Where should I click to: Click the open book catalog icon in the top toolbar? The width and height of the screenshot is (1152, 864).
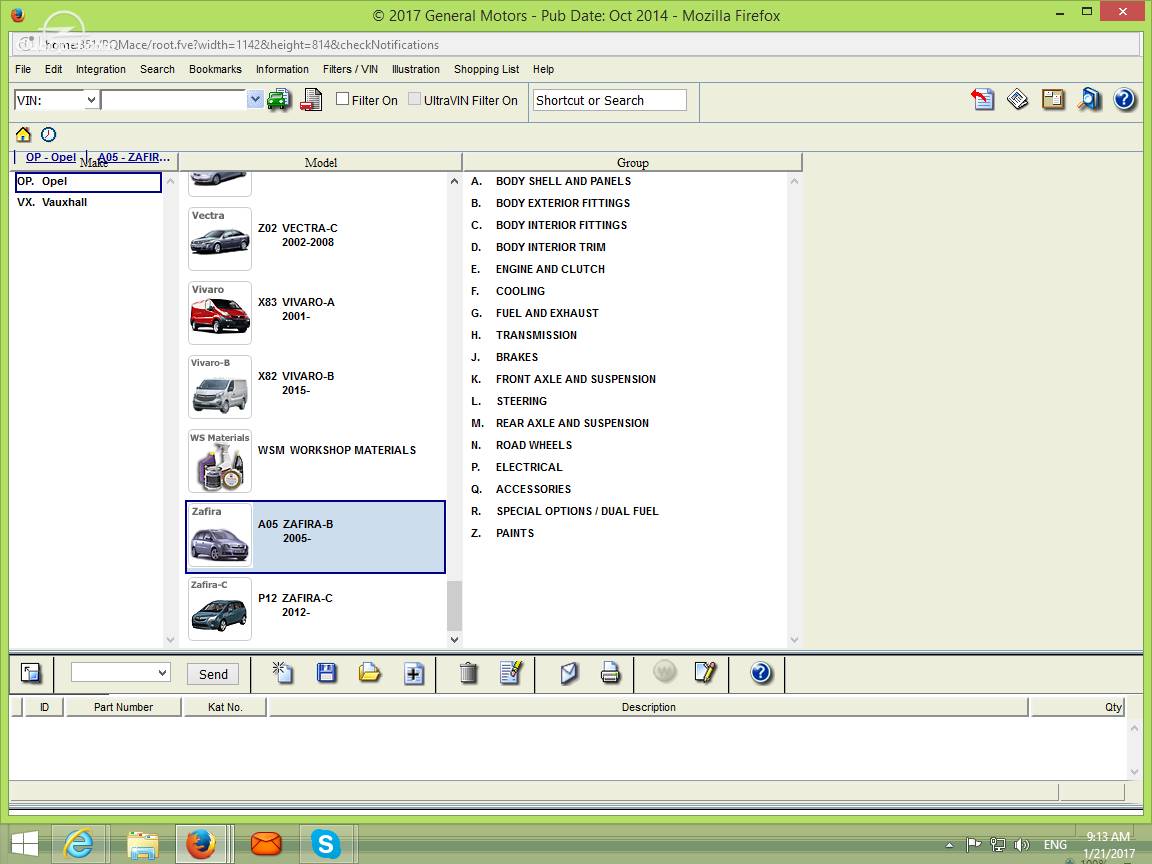(1053, 99)
